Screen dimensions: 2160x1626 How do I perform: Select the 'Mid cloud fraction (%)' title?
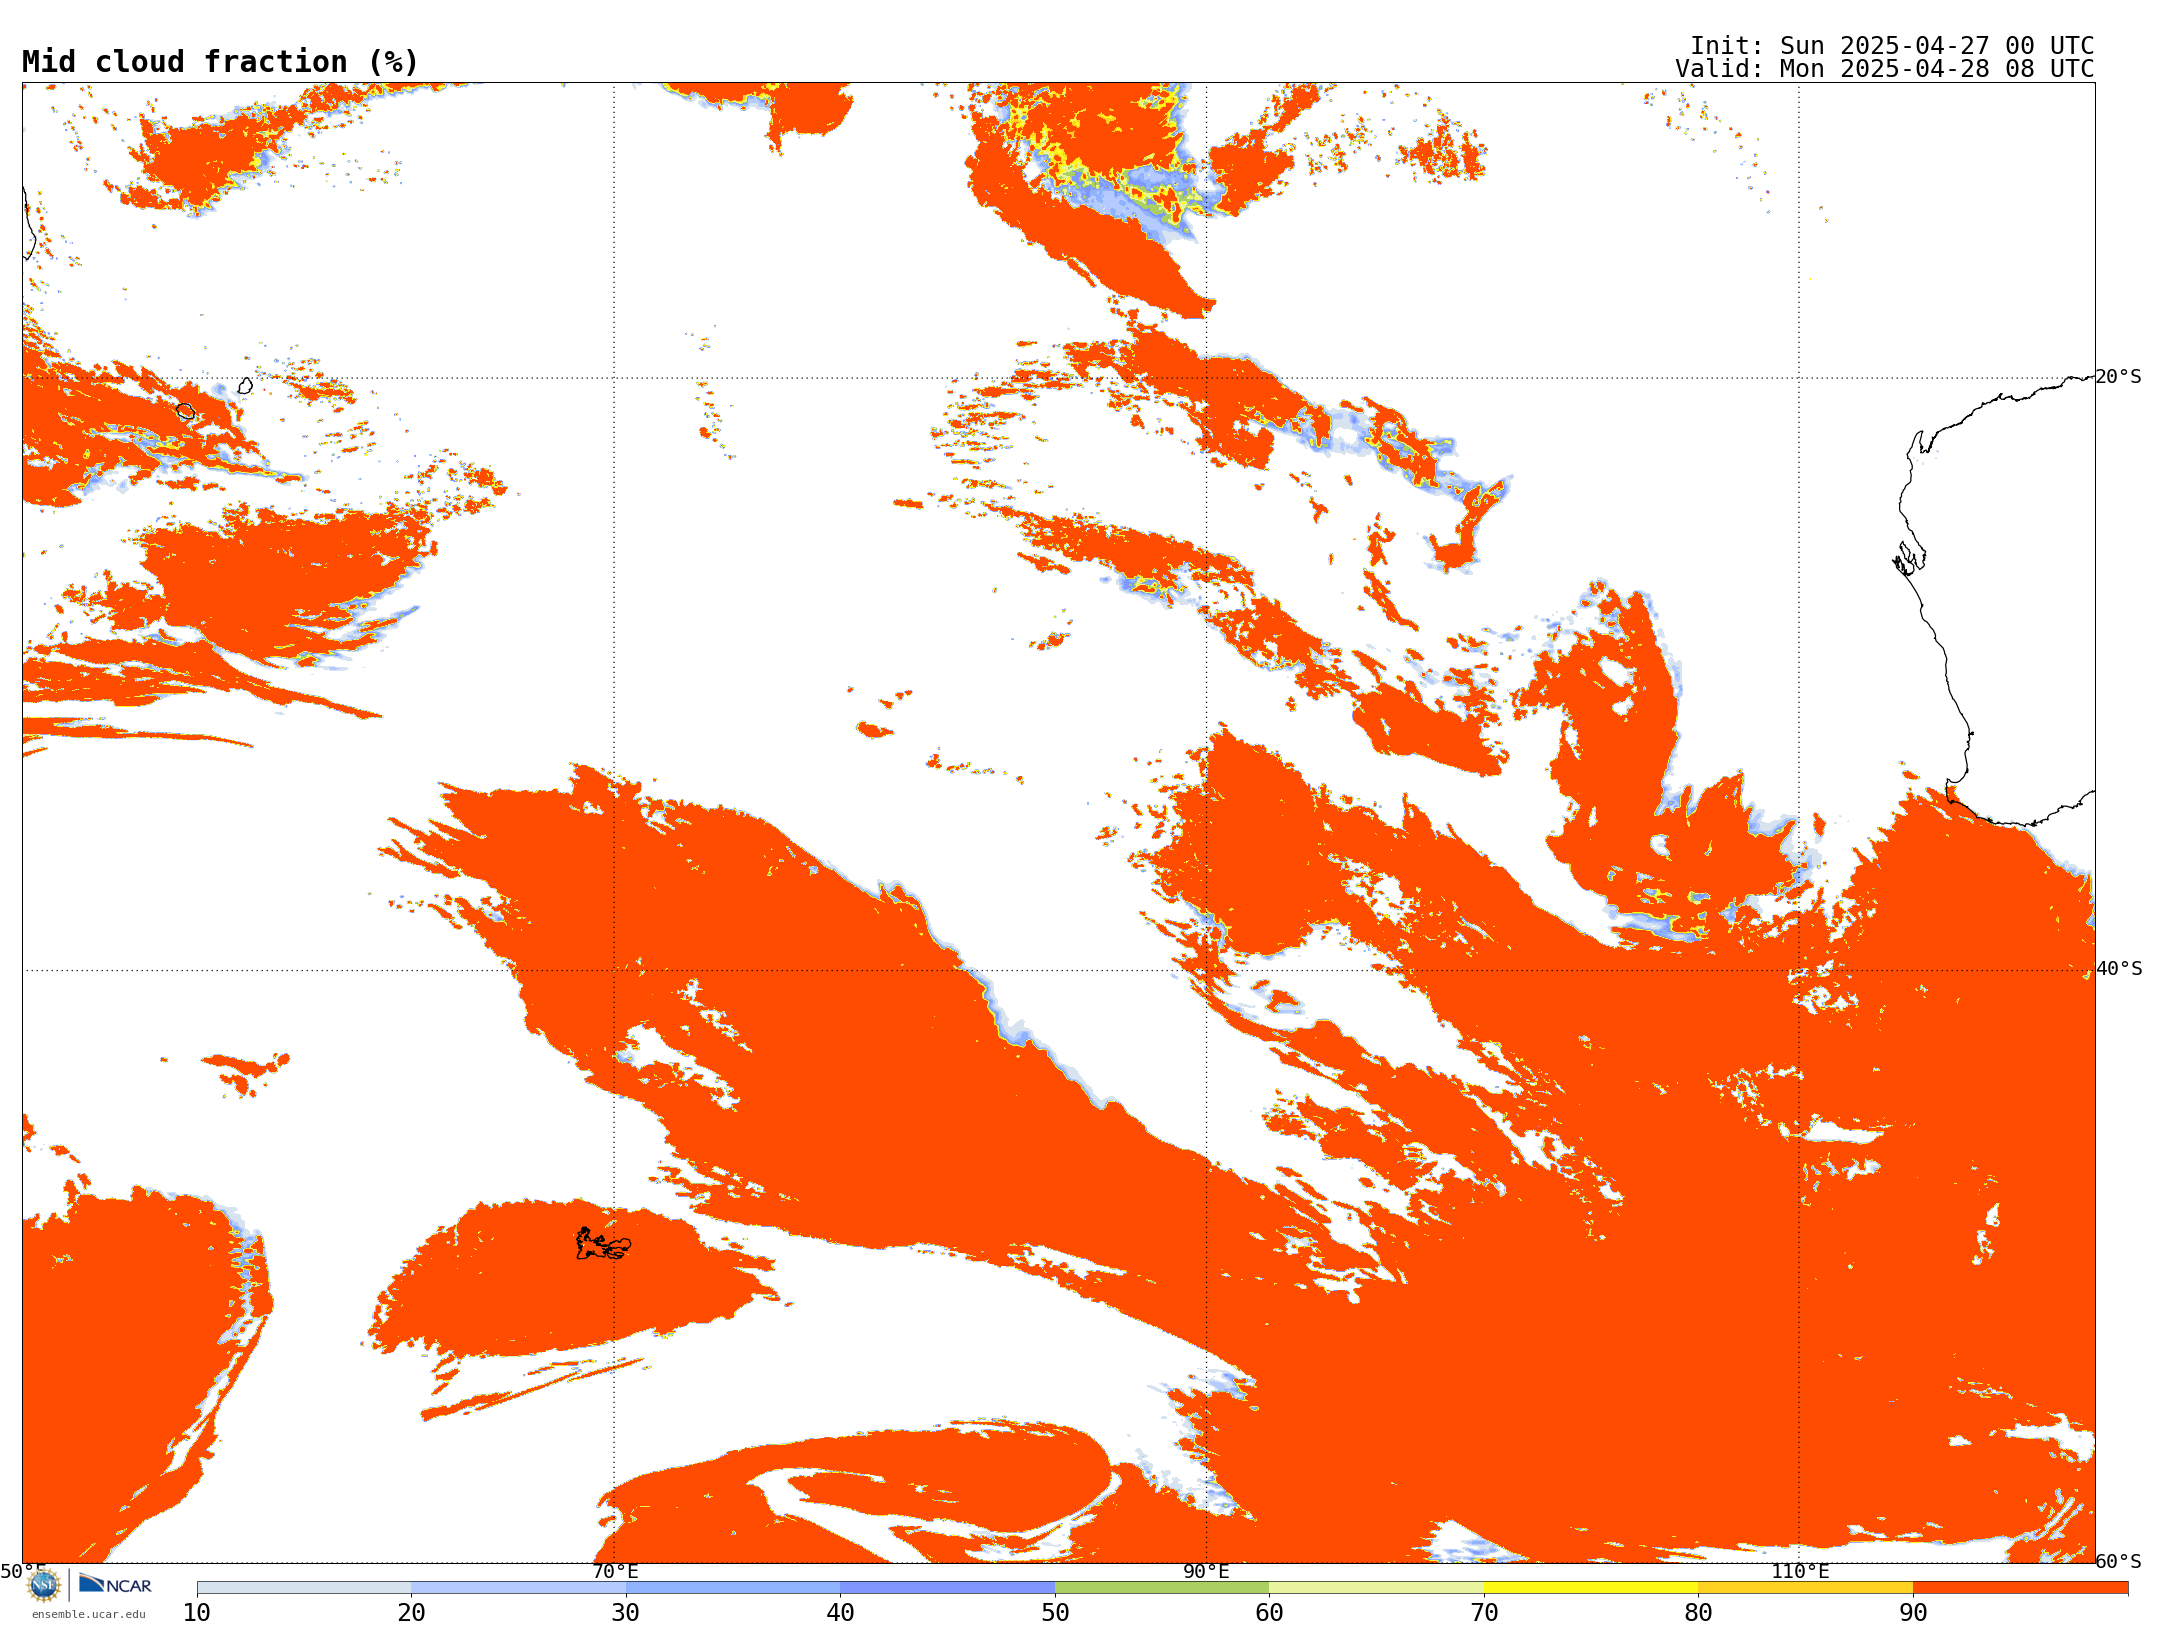click(220, 62)
